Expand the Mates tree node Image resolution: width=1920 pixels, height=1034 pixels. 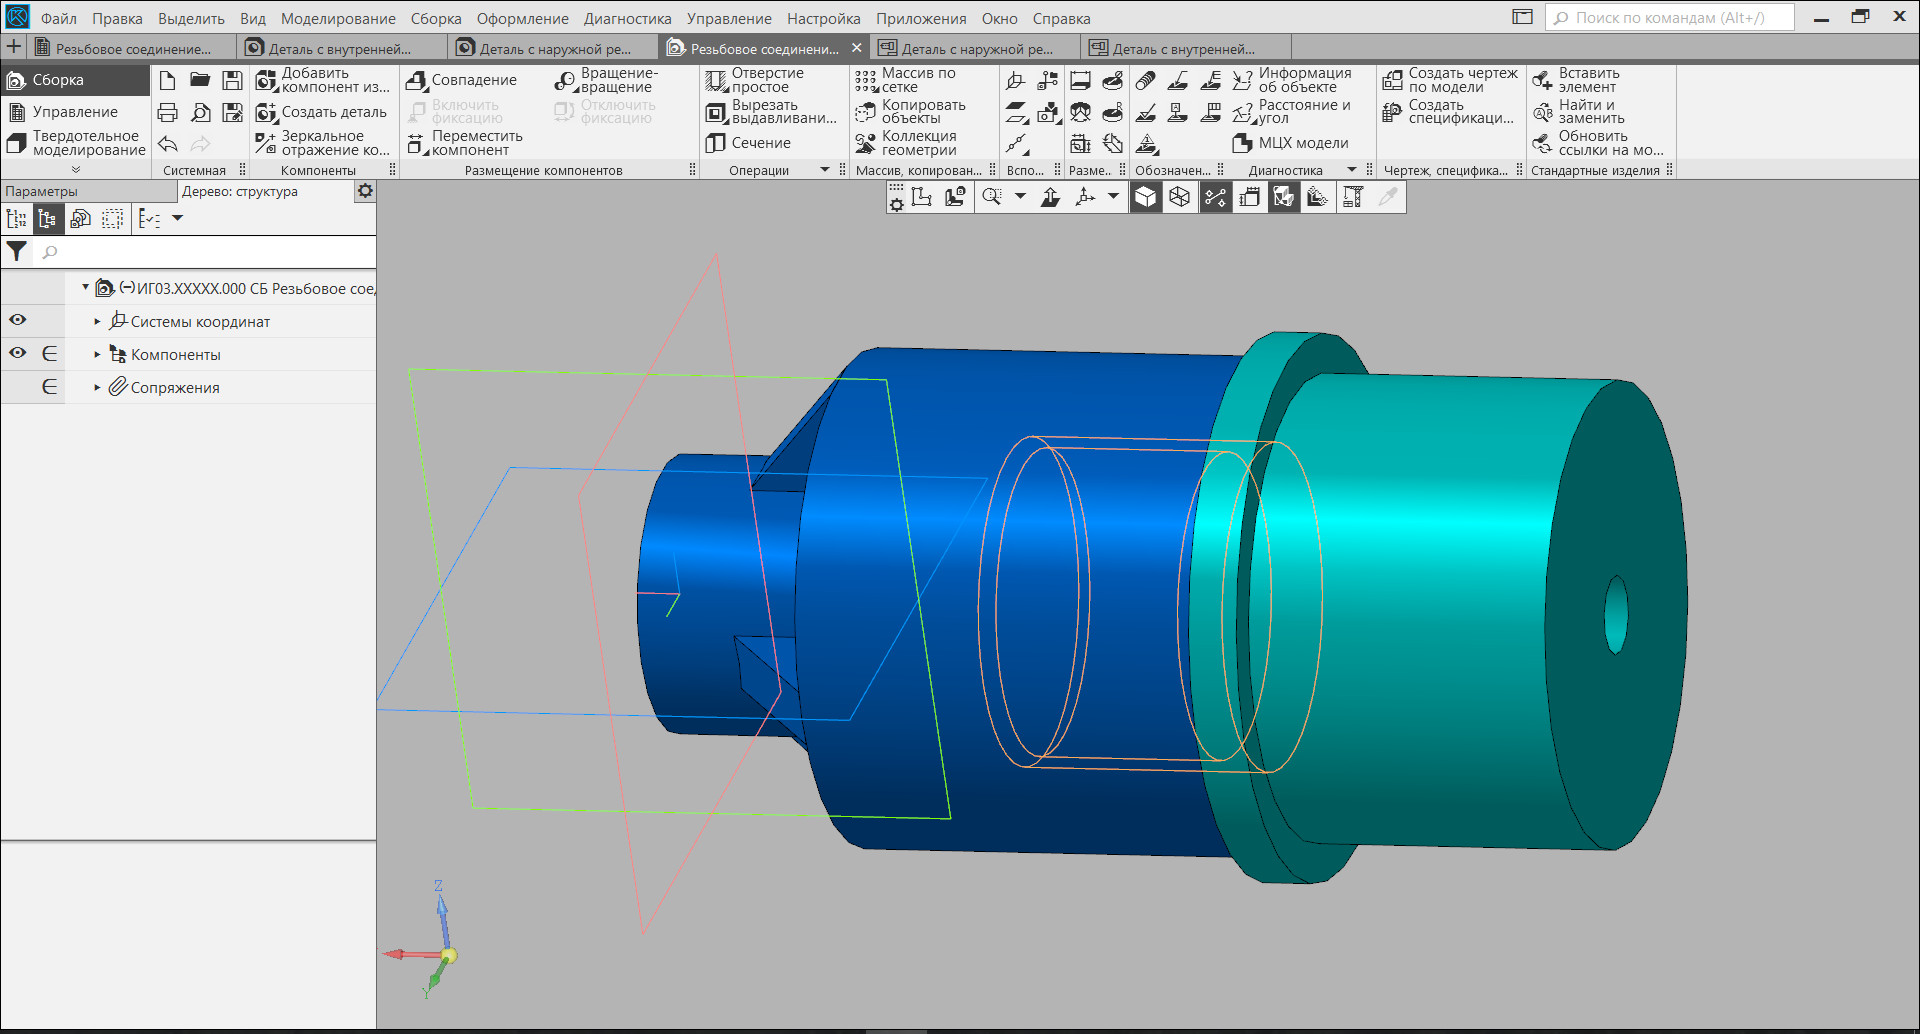[x=97, y=388]
